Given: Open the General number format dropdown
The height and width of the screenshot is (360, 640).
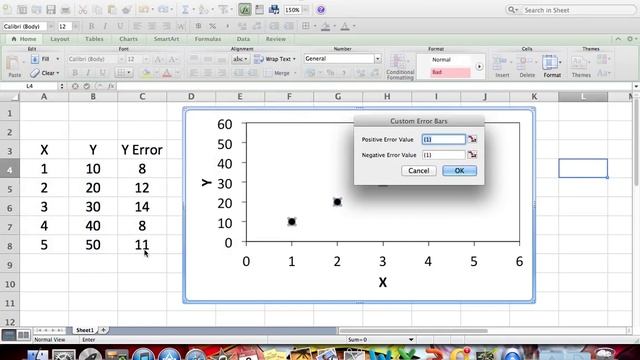Looking at the screenshot, I should point(378,59).
